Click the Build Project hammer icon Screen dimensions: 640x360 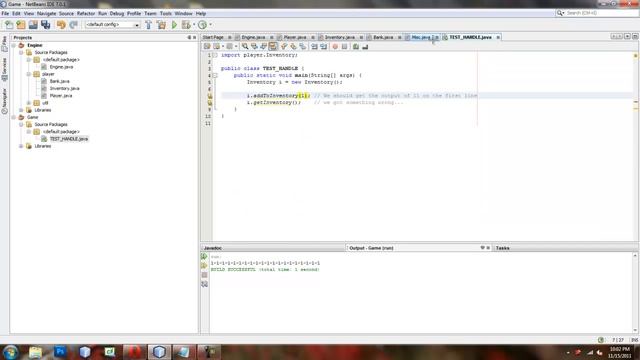click(149, 25)
